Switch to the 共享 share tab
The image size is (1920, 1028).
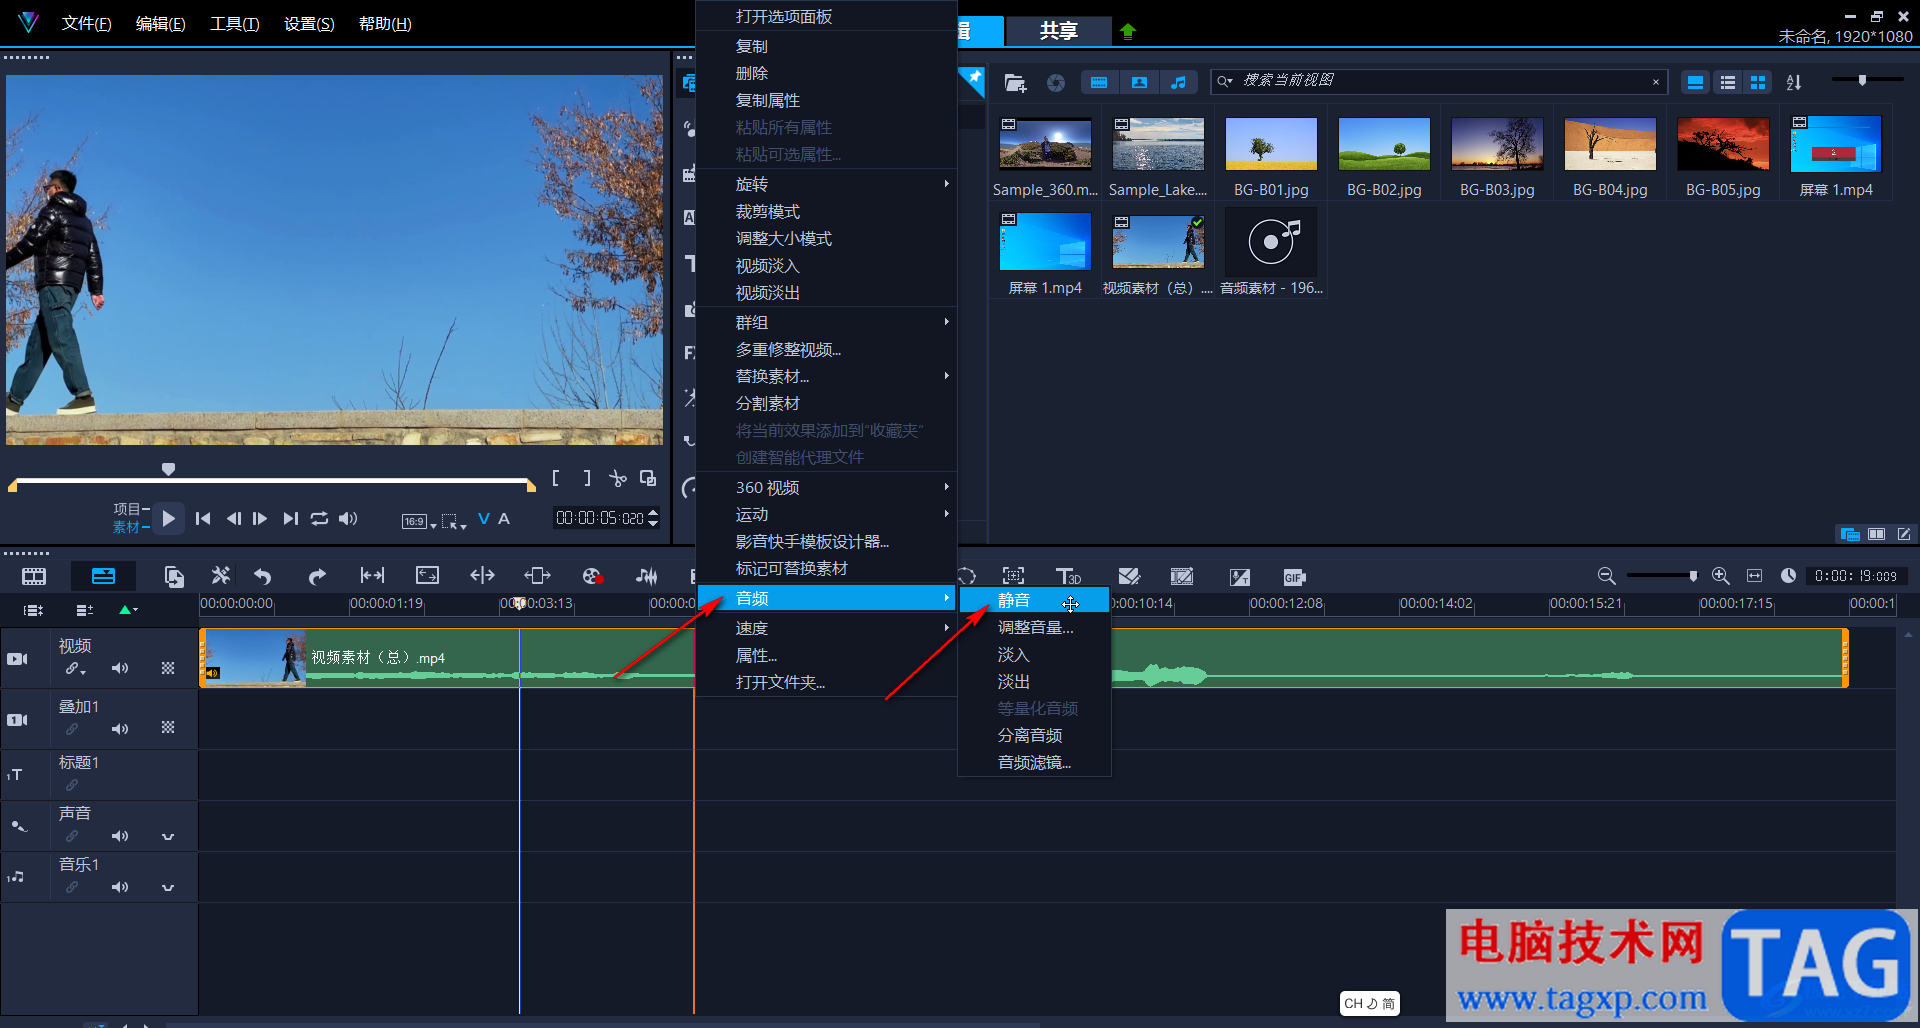[x=1058, y=31]
